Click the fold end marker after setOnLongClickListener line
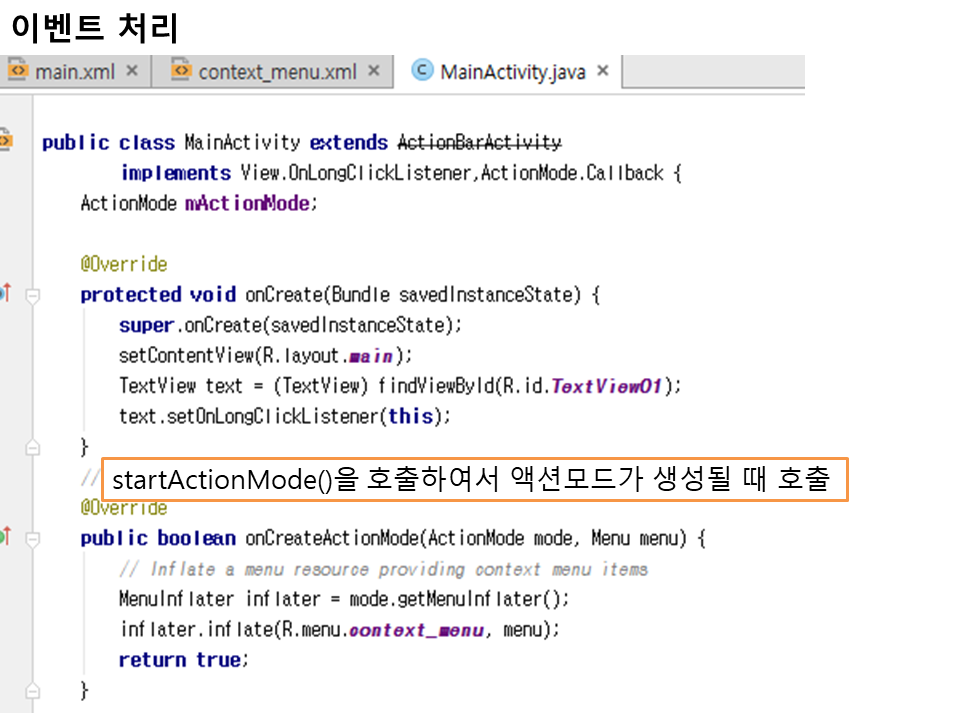Image resolution: width=960 pixels, height=720 pixels. [x=33, y=446]
